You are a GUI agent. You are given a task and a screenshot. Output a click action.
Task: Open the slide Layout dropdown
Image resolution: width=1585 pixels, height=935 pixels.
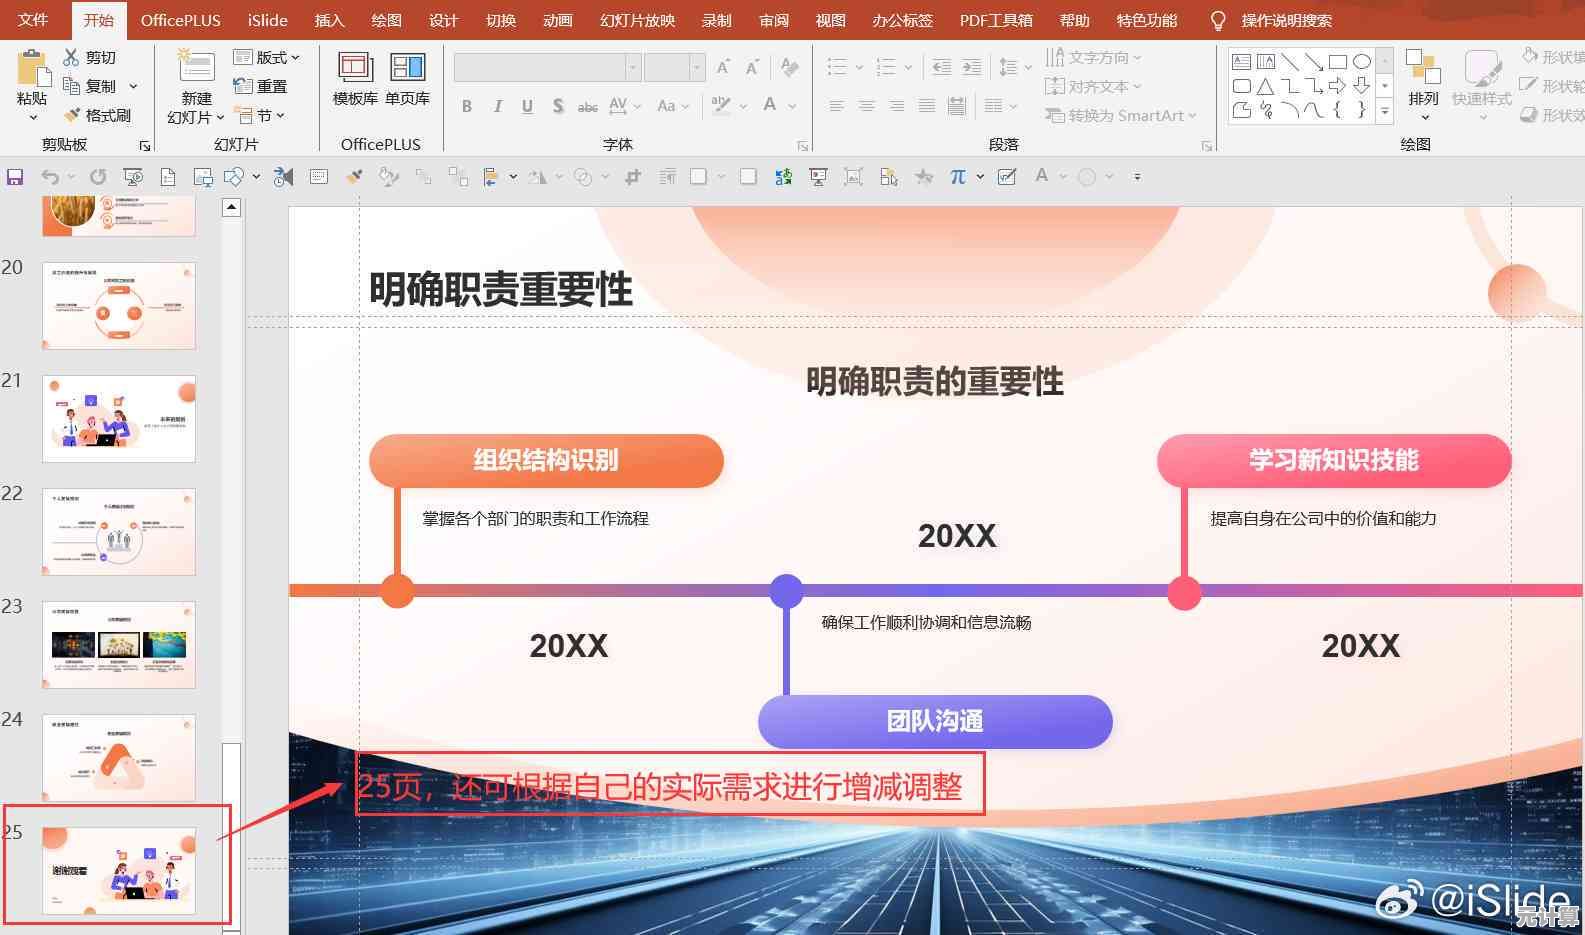click(x=266, y=57)
